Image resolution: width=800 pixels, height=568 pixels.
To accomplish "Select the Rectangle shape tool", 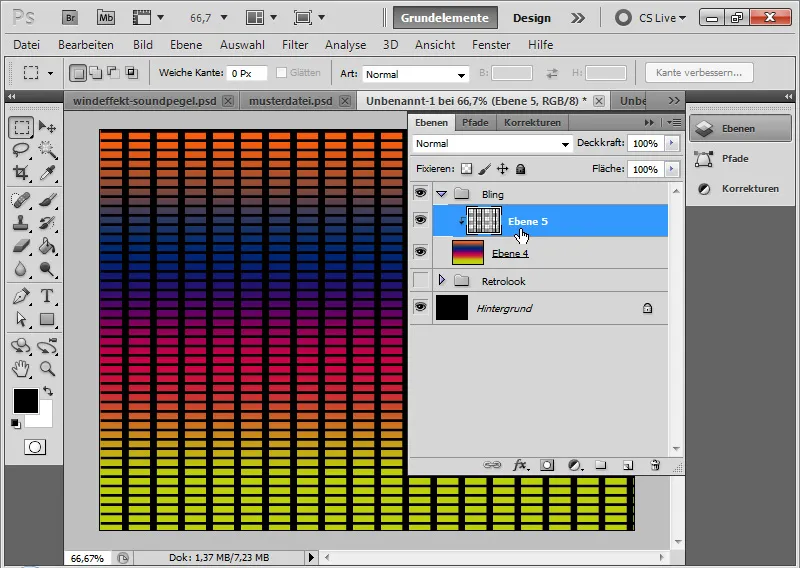I will [x=47, y=319].
